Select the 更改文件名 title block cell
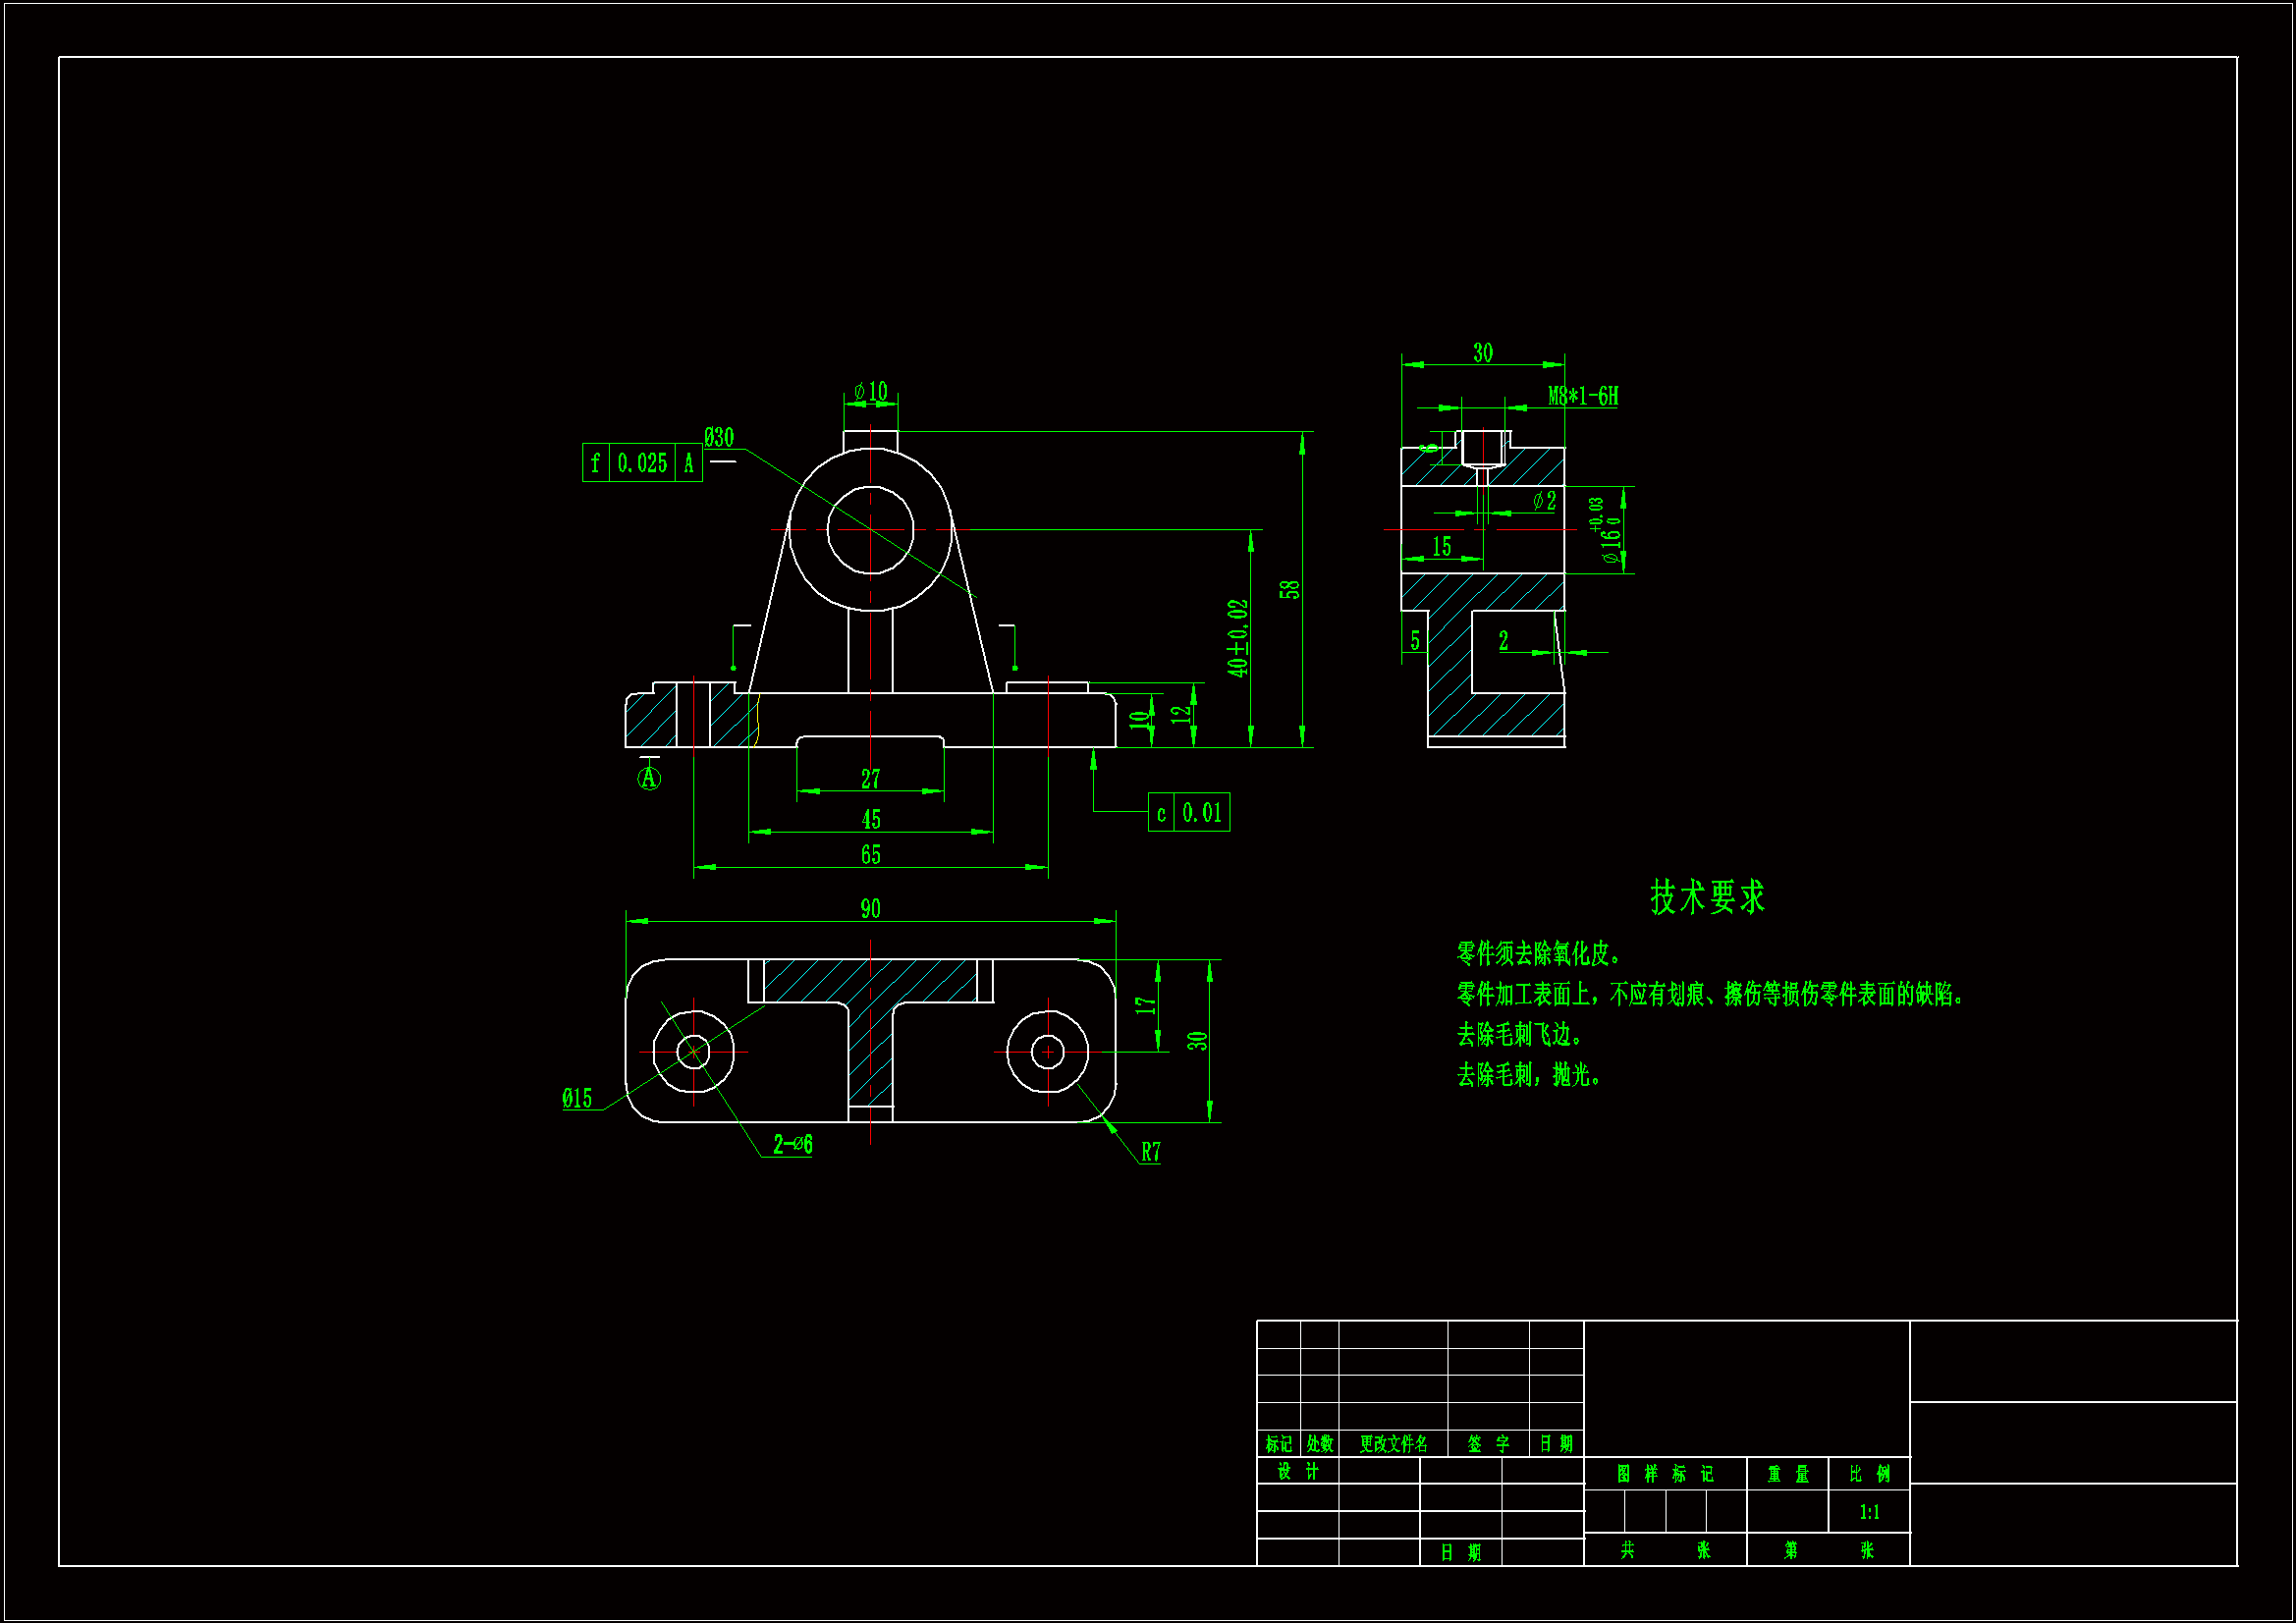 [1393, 1443]
